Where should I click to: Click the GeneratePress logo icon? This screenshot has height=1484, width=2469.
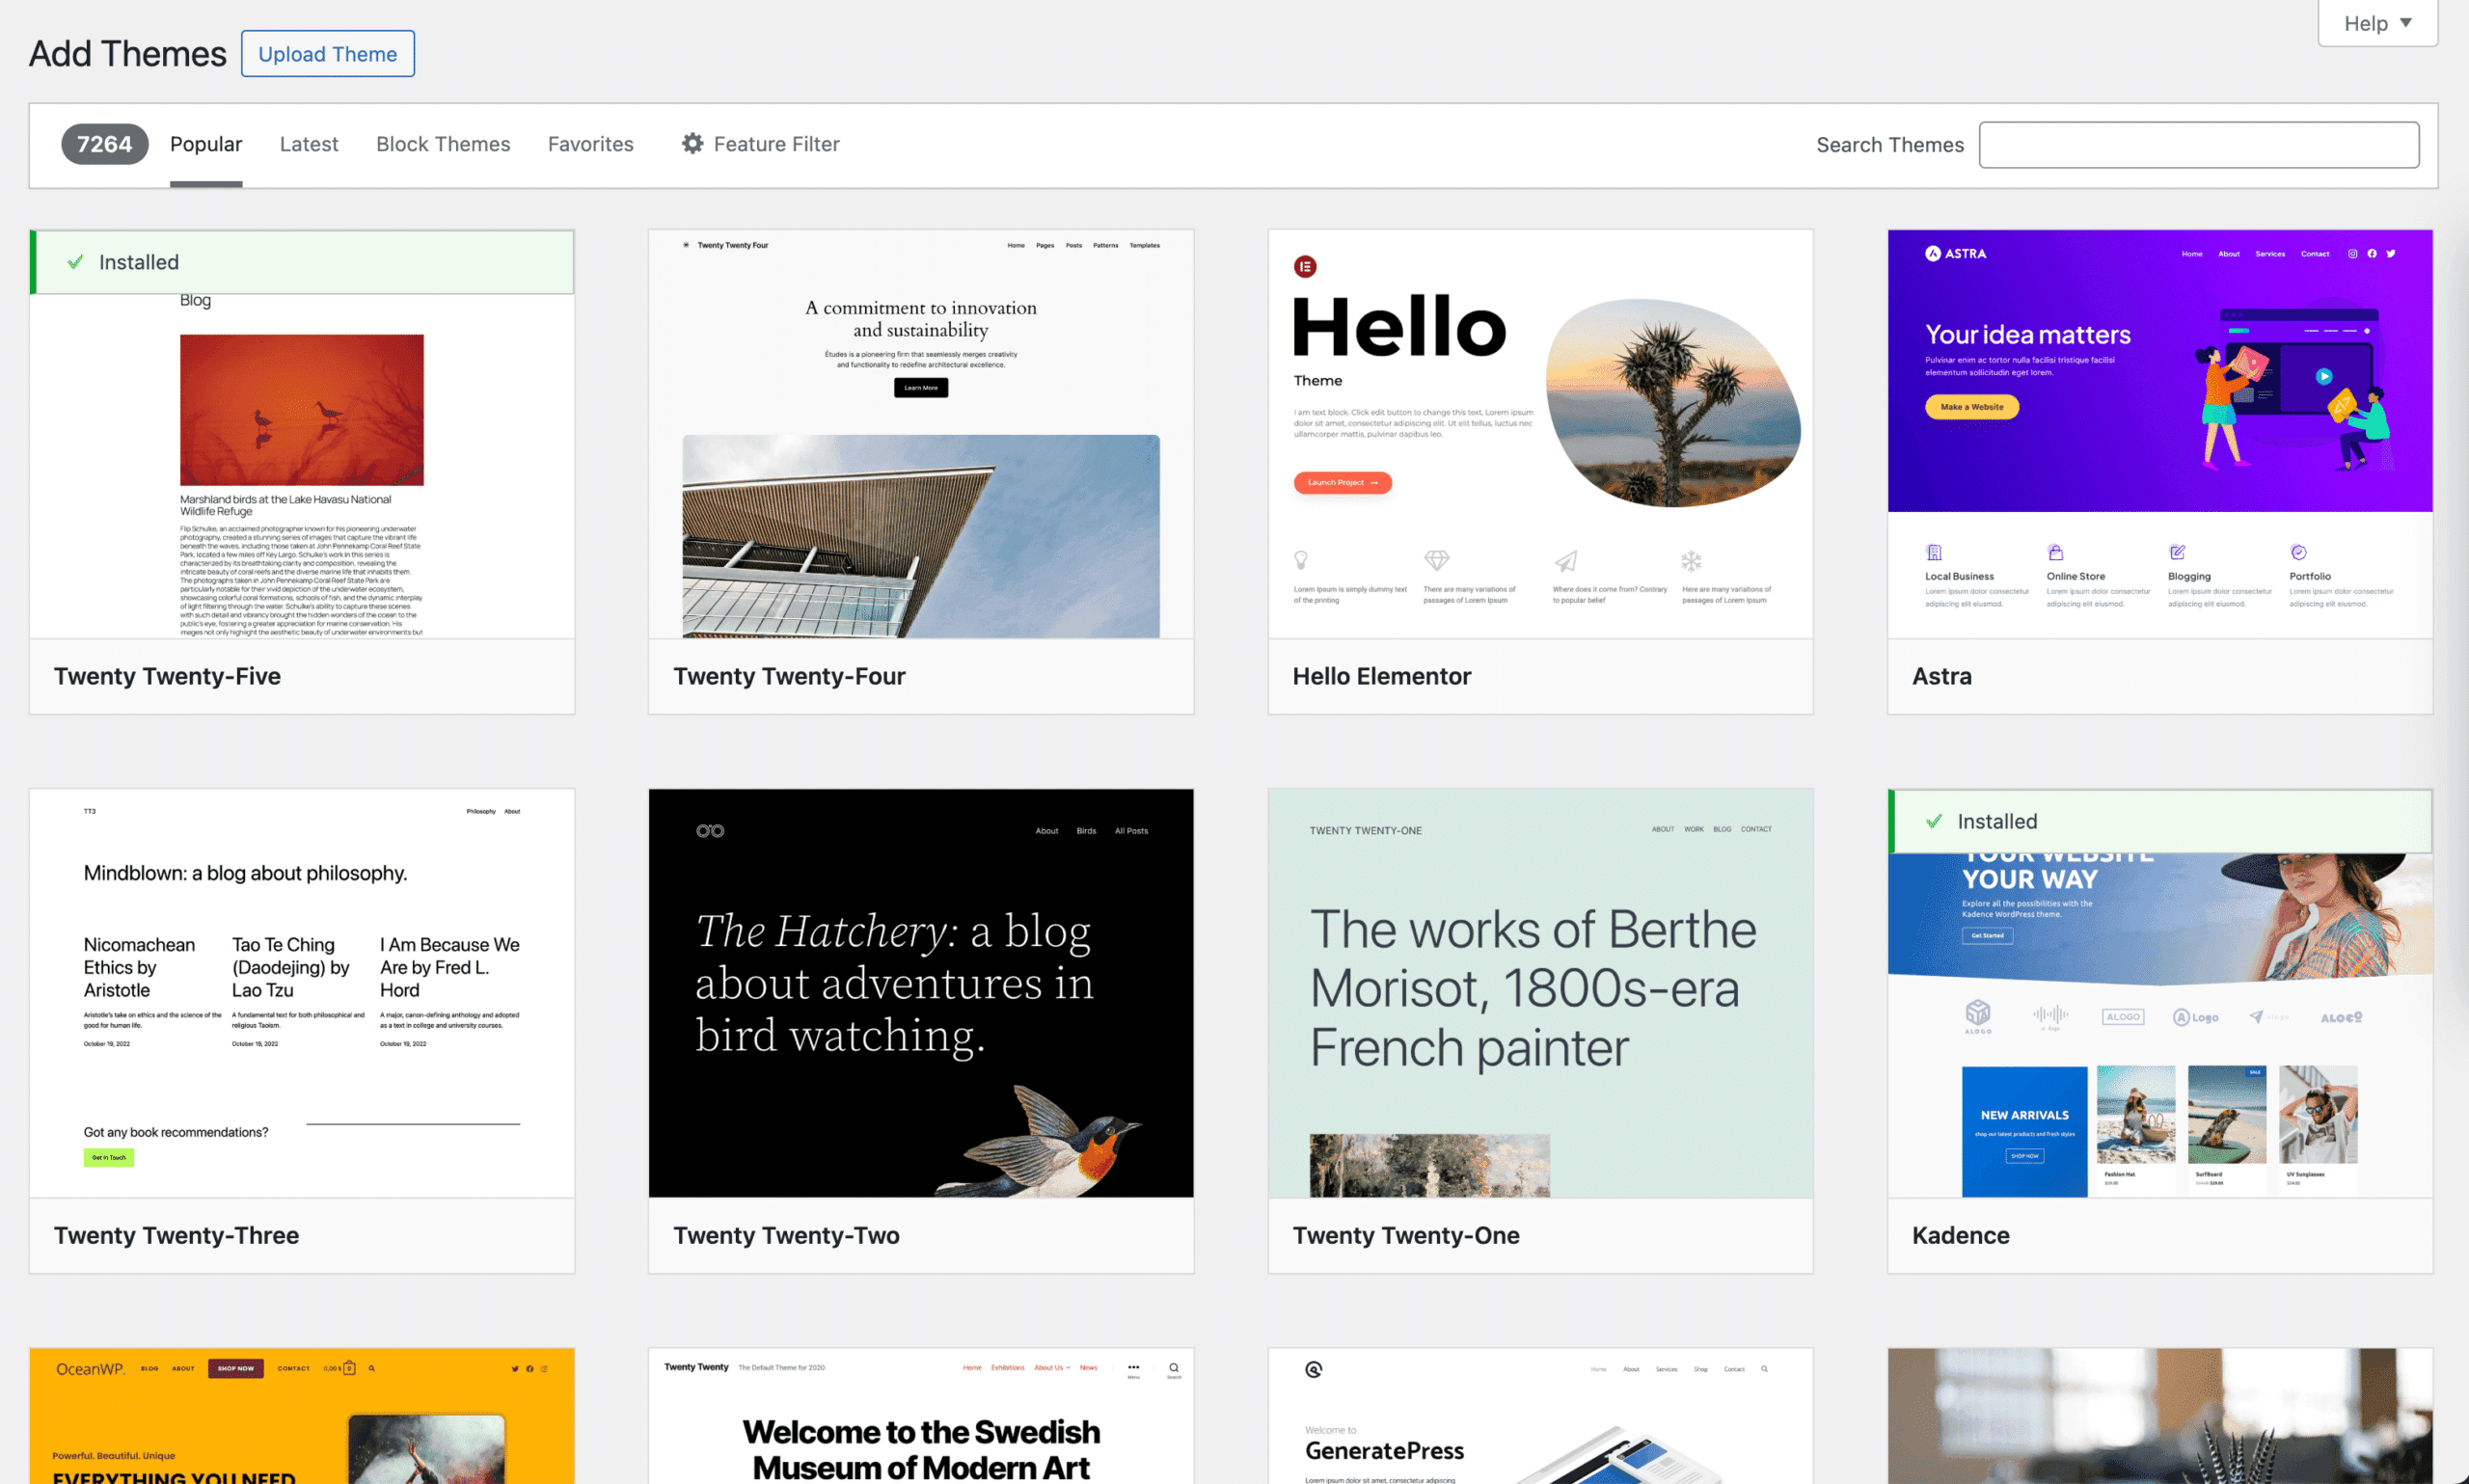[1314, 1369]
